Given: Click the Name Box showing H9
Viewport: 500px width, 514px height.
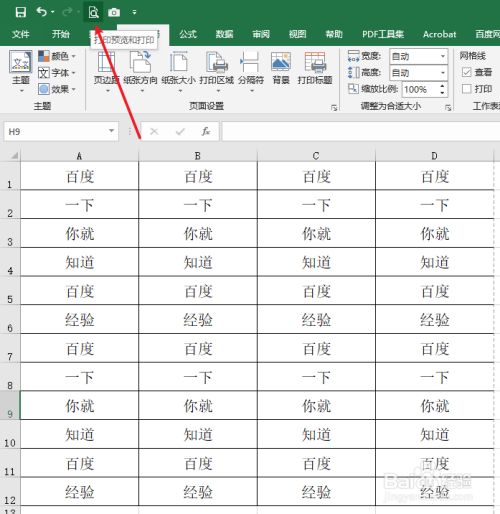Looking at the screenshot, I should click(x=55, y=131).
